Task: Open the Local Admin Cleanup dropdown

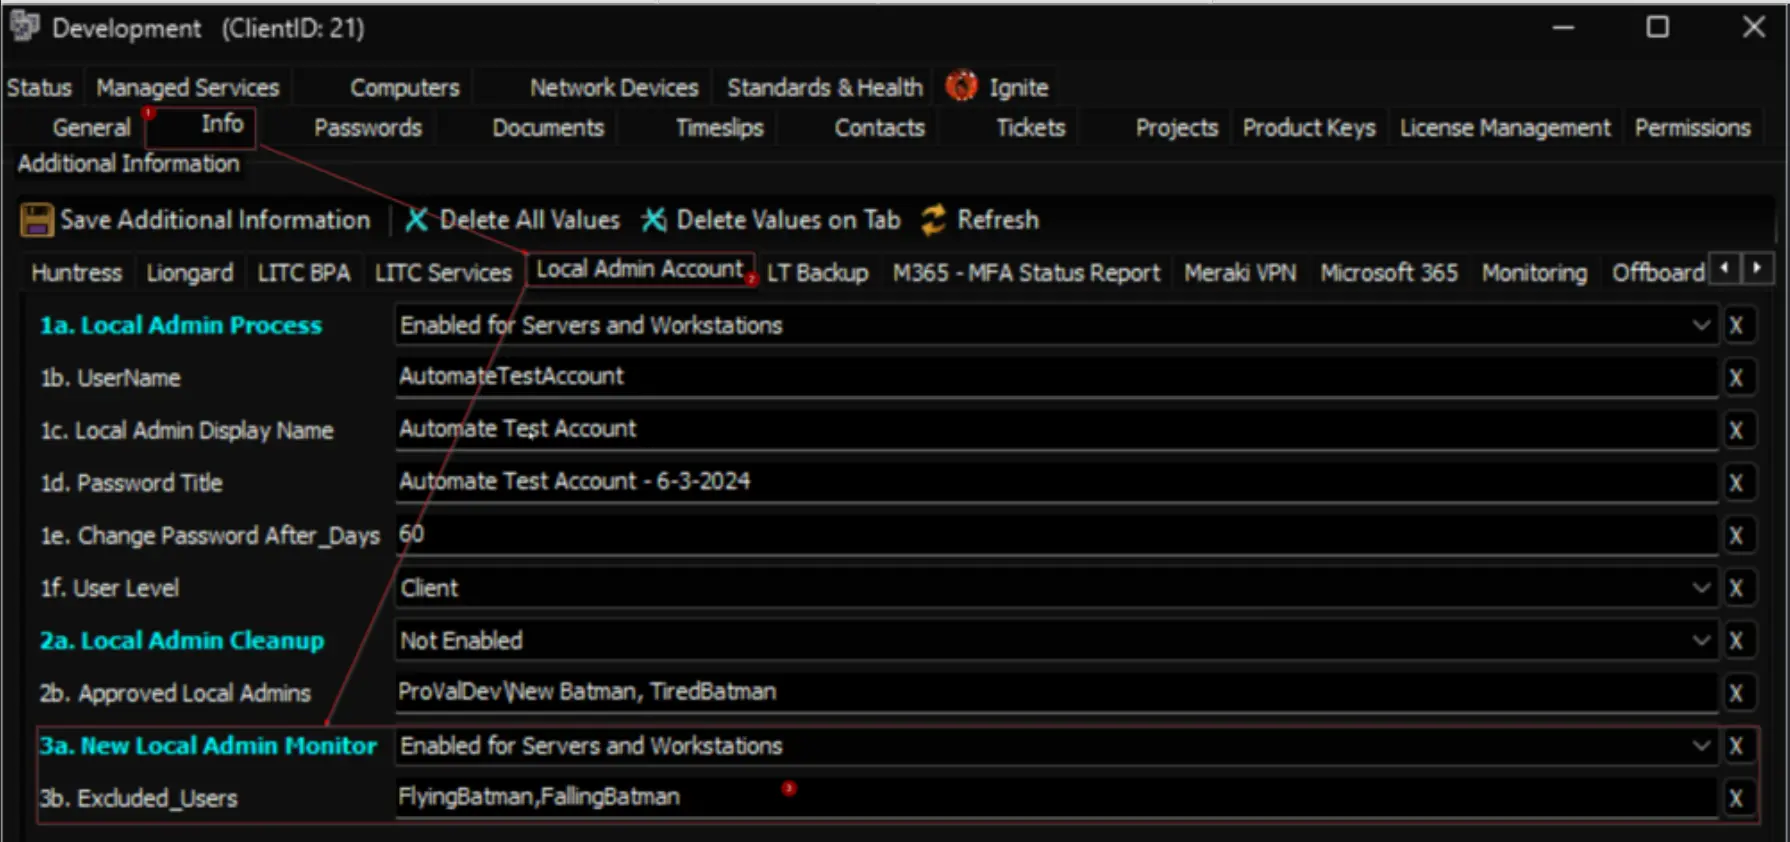Action: point(1701,641)
